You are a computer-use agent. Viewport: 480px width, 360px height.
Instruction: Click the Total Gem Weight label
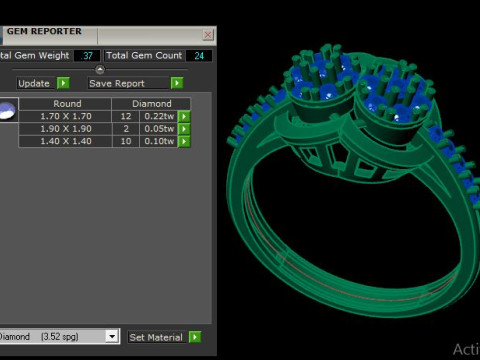pyautogui.click(x=34, y=55)
